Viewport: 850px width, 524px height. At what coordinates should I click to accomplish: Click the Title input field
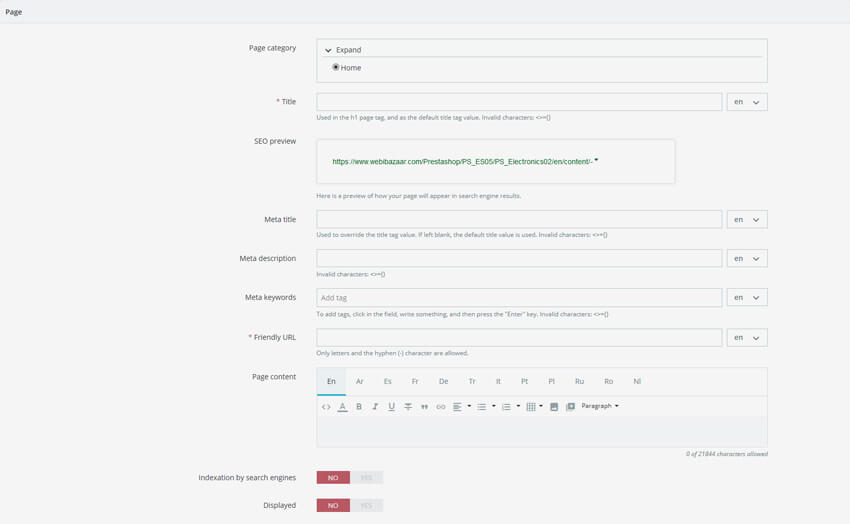pos(519,102)
